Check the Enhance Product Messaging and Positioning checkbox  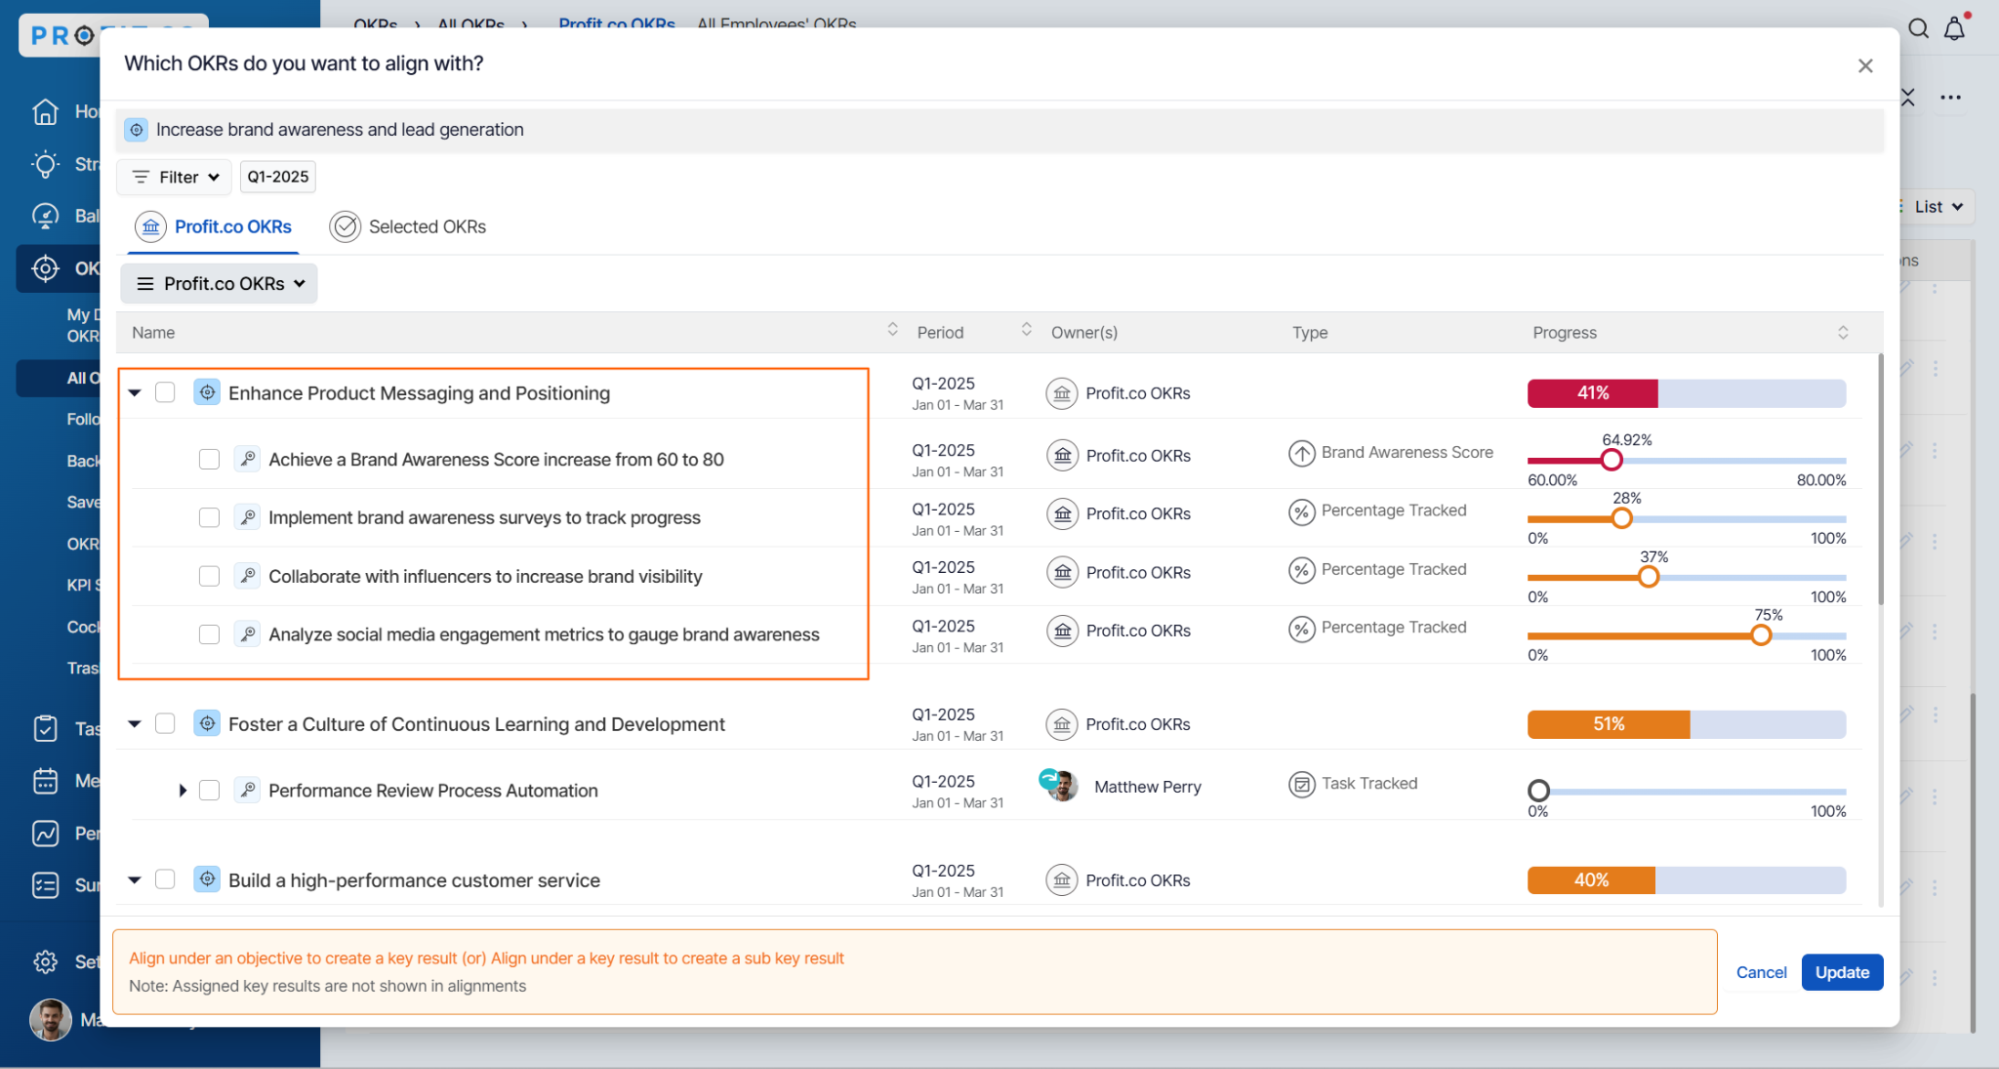[x=165, y=392]
